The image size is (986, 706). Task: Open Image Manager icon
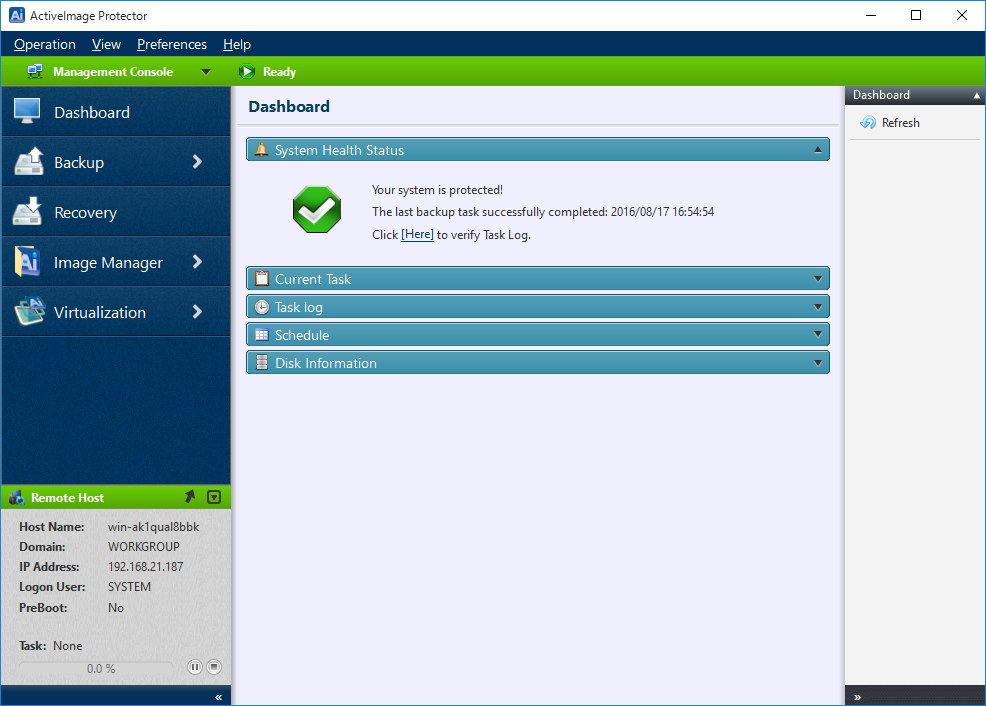tap(27, 262)
